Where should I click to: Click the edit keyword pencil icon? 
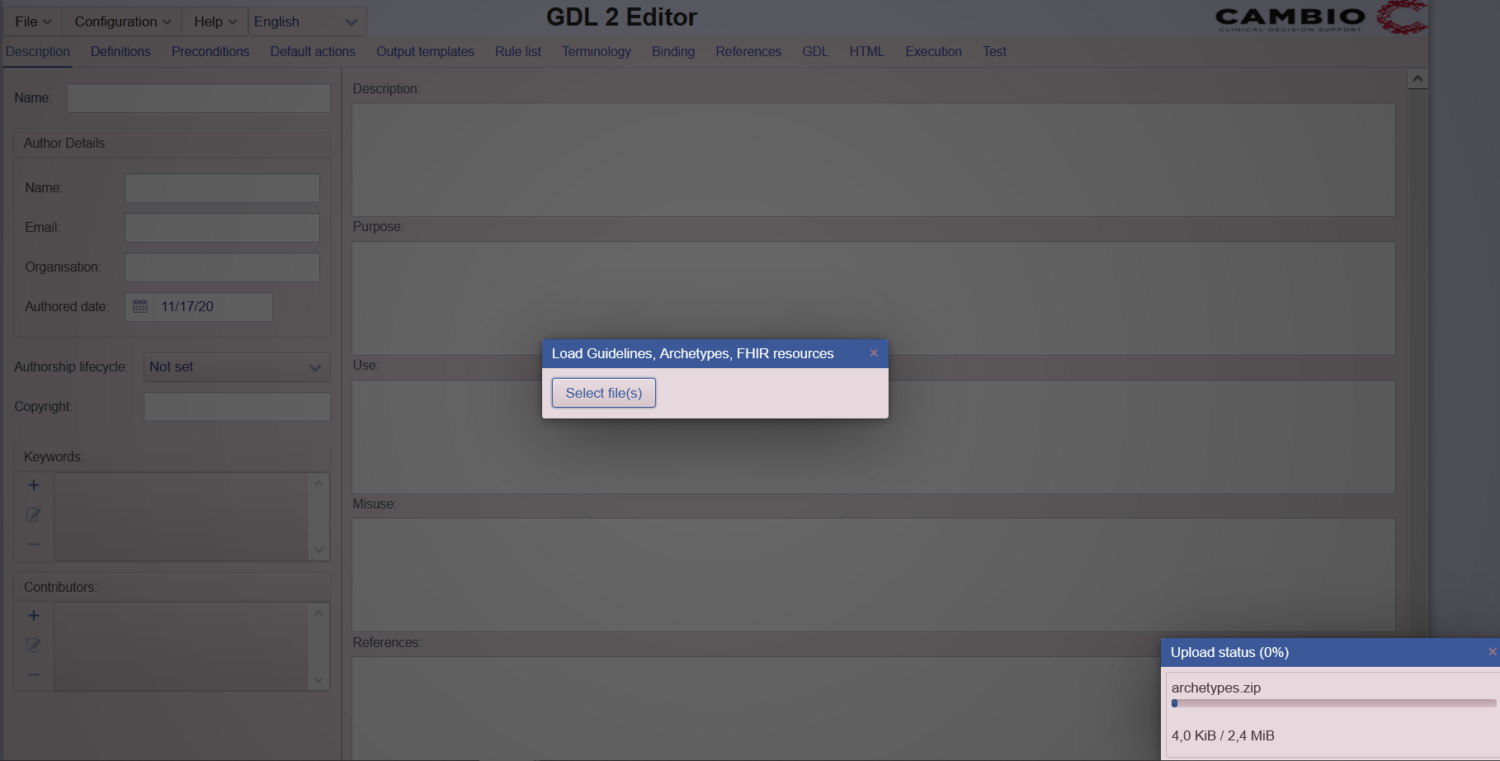click(x=33, y=515)
